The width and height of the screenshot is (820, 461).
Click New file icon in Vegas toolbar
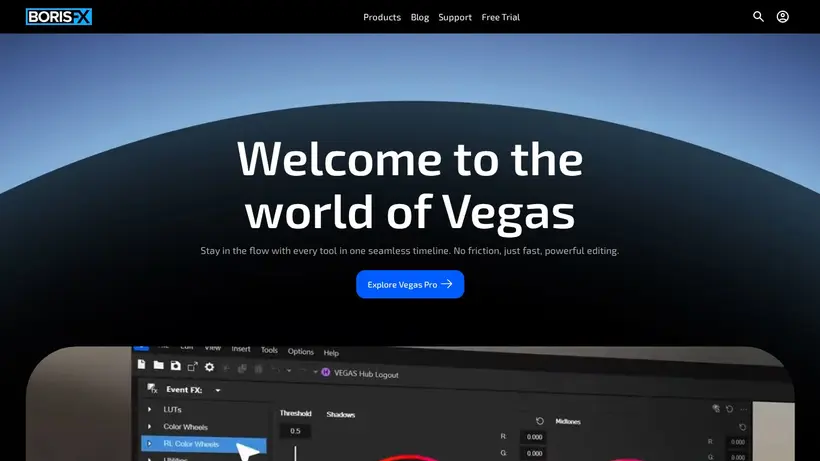tap(141, 364)
